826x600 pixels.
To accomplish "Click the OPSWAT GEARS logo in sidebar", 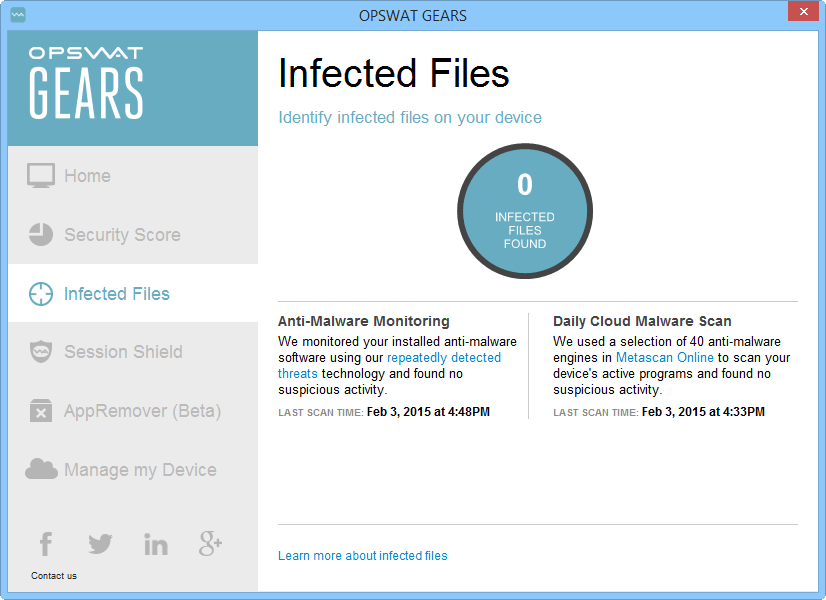I will [x=86, y=83].
